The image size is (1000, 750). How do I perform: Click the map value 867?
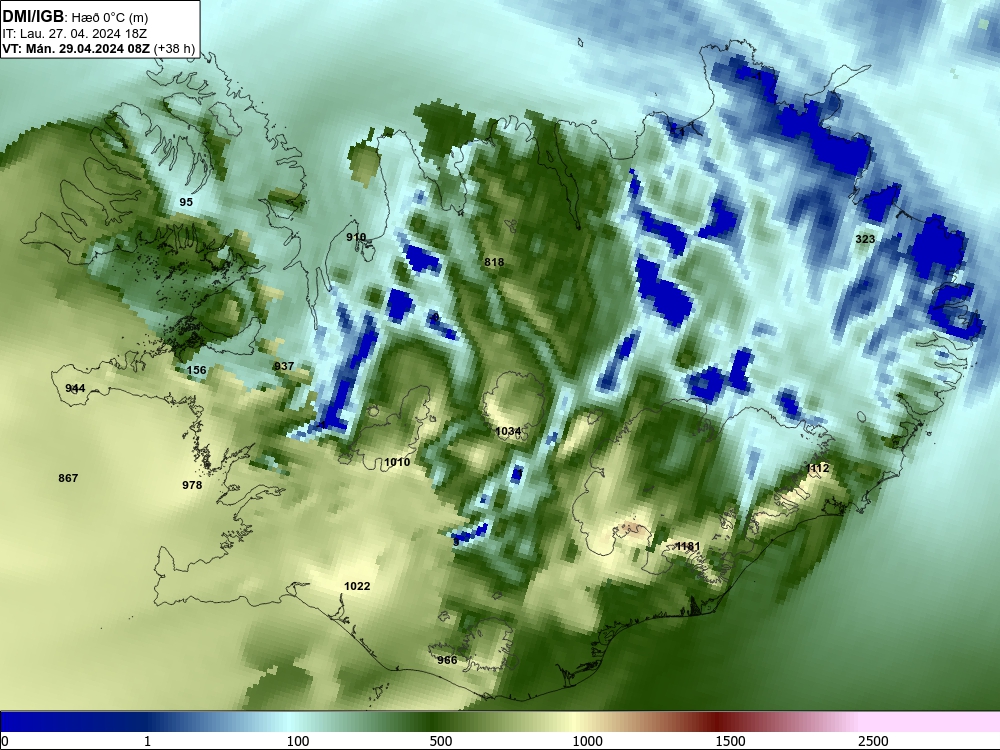pos(68,478)
